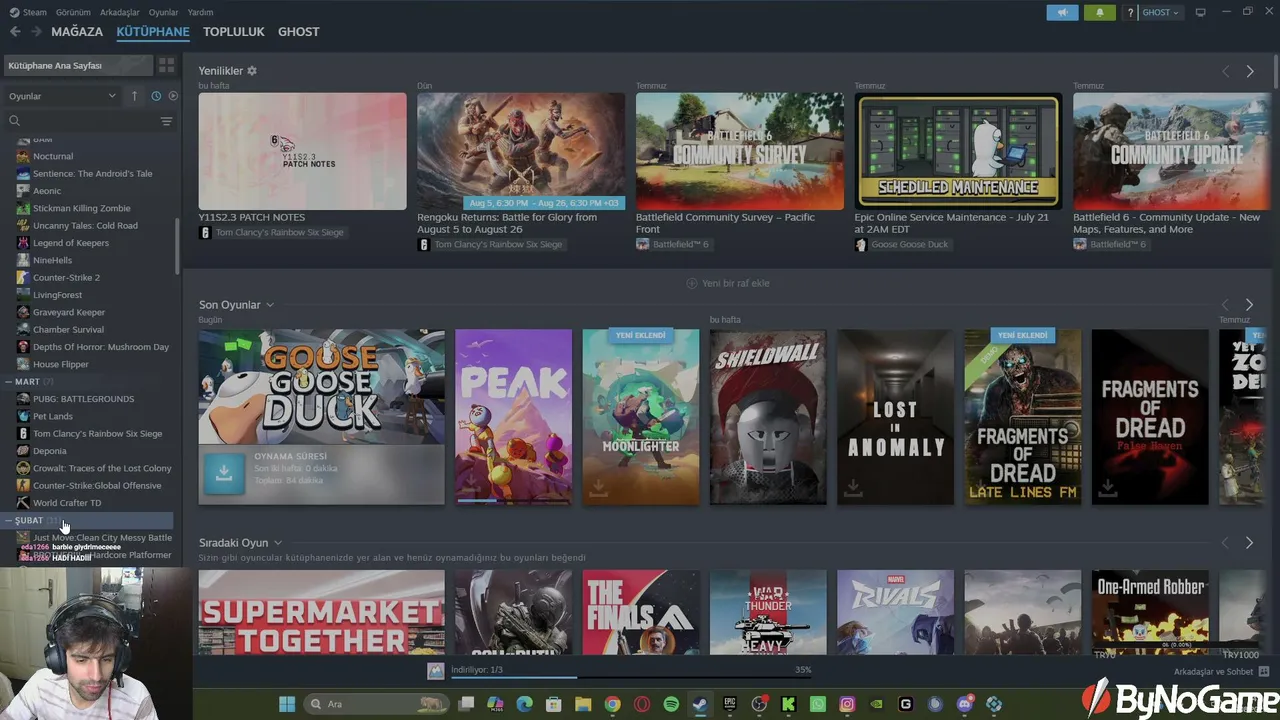Select PUBG: BATTLEGROUNDS in the list
Screen dimensions: 1280x720
tap(83, 399)
